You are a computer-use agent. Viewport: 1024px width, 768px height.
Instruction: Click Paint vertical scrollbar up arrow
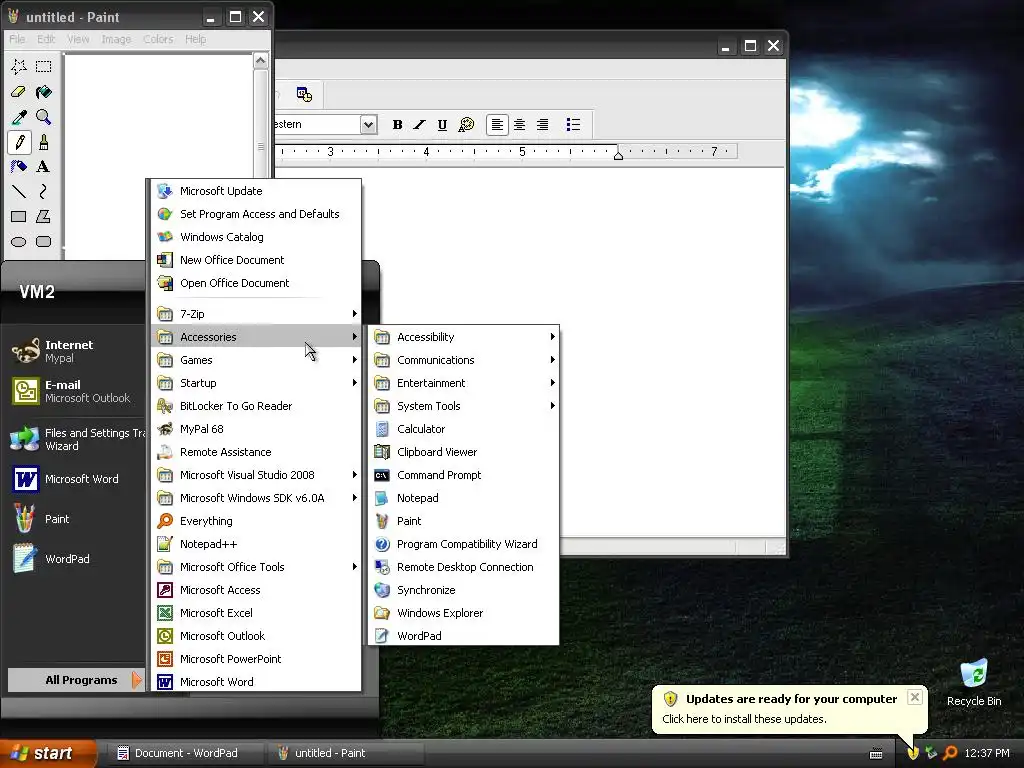point(261,61)
